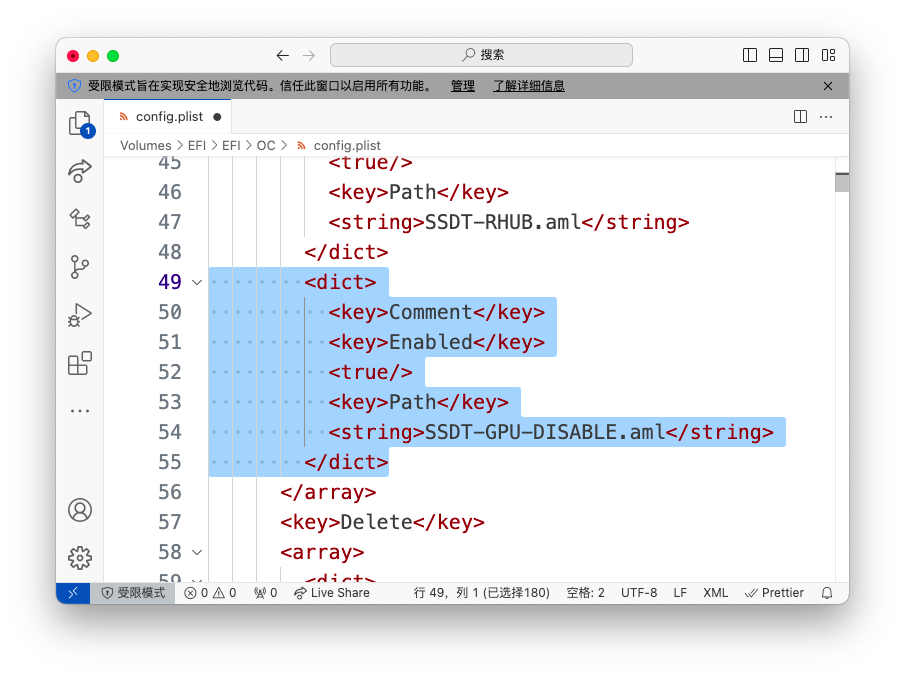905x678 pixels.
Task: Toggle the bottom panel layout button
Action: tap(776, 56)
